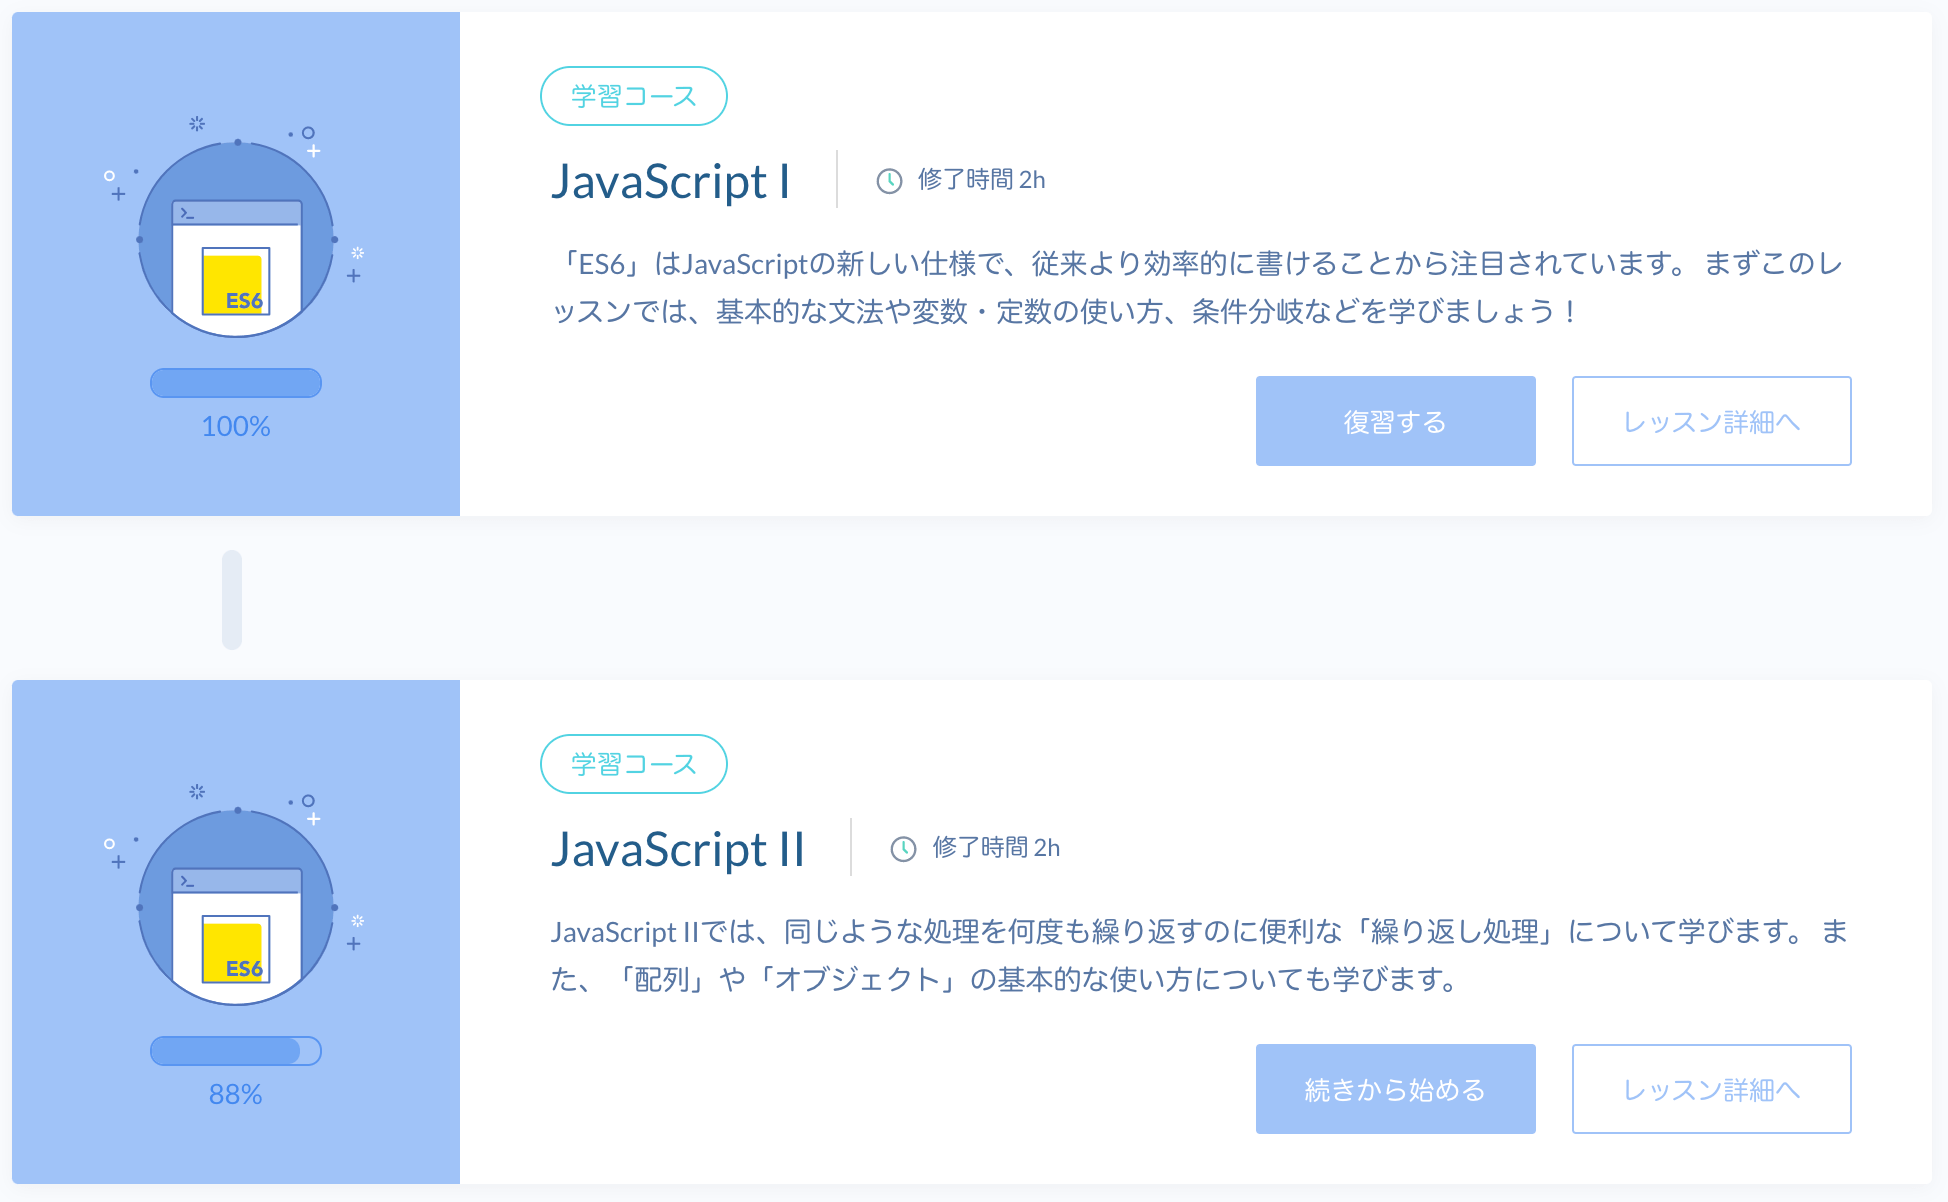This screenshot has height=1202, width=1948.
Task: Click the yellow ES6 badge in the second card
Action: [x=236, y=950]
